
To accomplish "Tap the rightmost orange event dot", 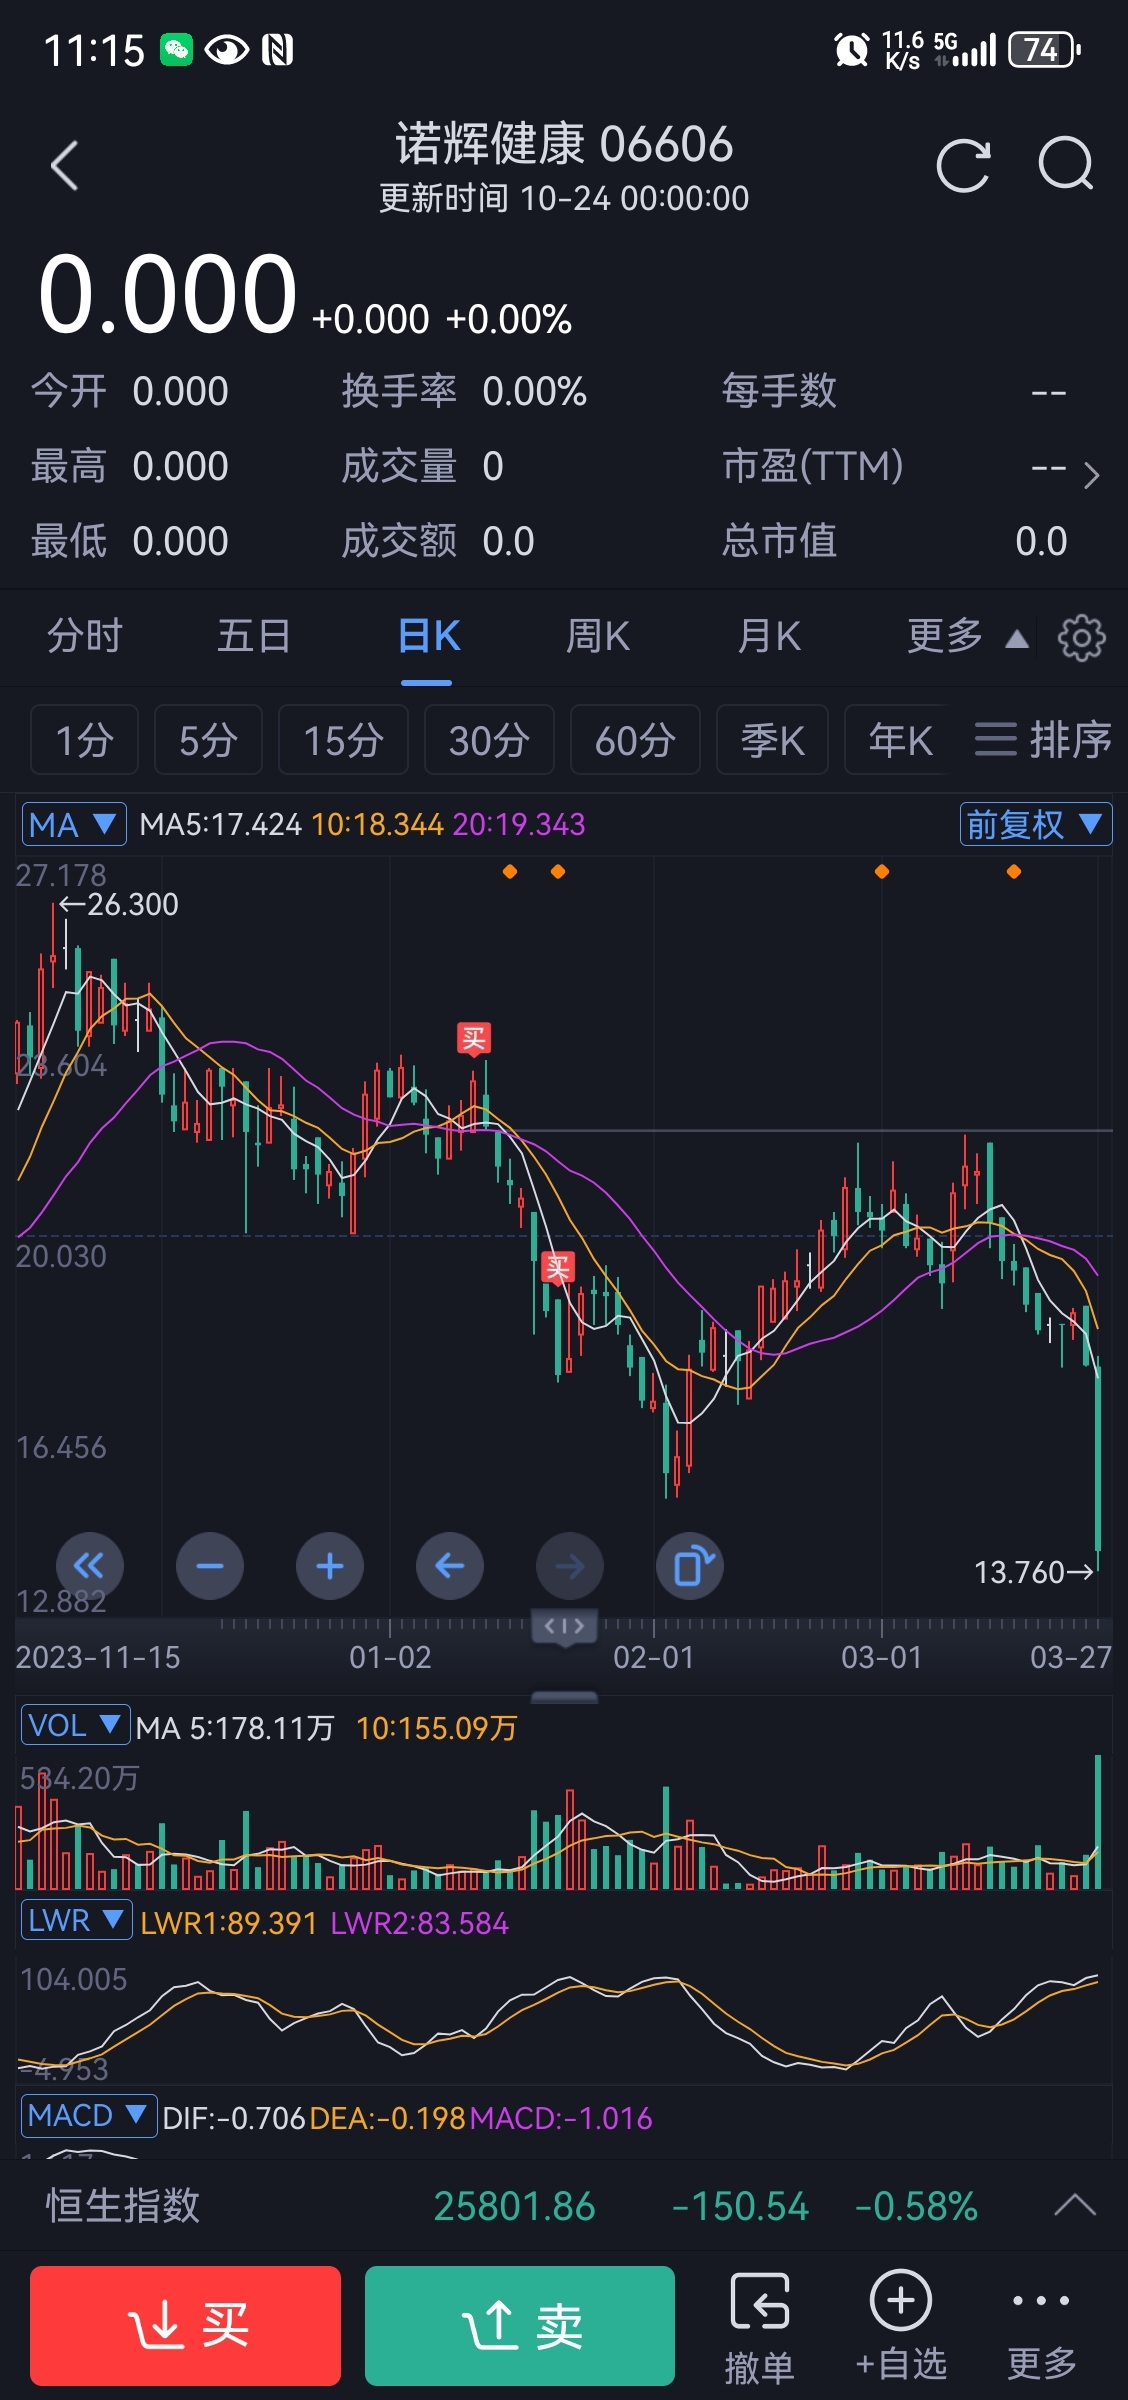I will click(x=1014, y=872).
